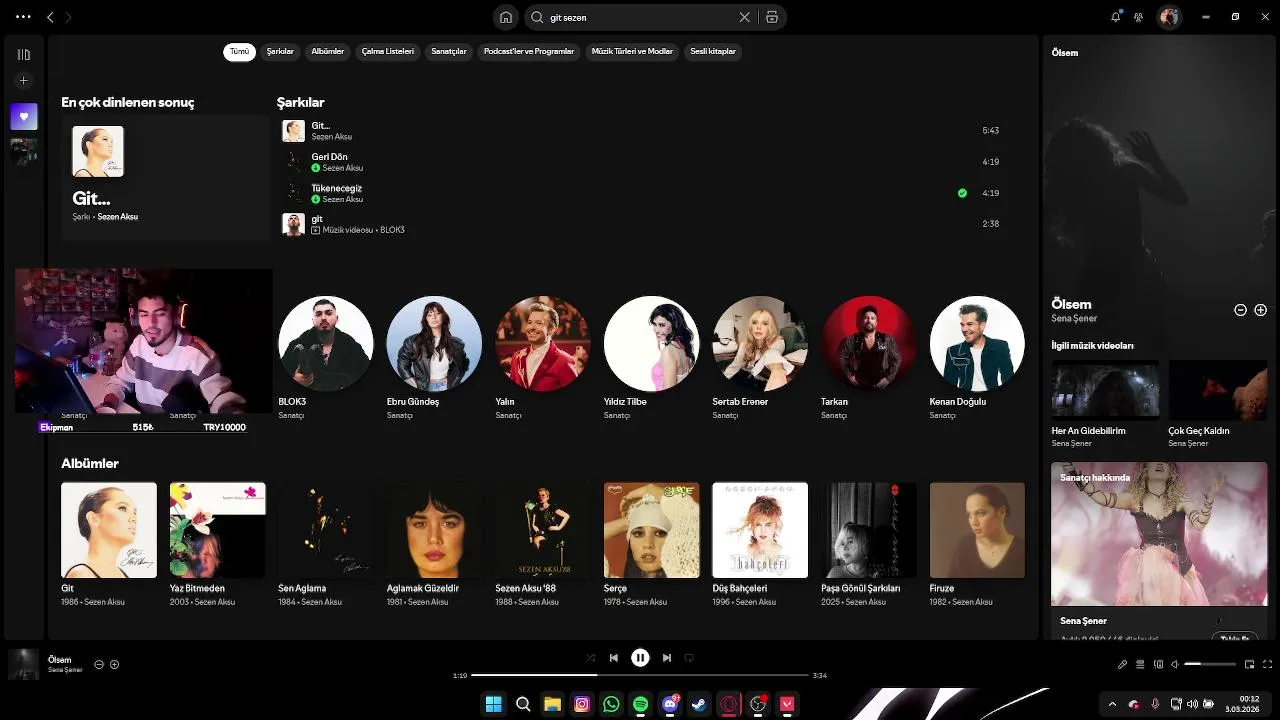The width and height of the screenshot is (1280, 720).
Task: Select the 'Albümler' filter chip
Action: tap(328, 51)
